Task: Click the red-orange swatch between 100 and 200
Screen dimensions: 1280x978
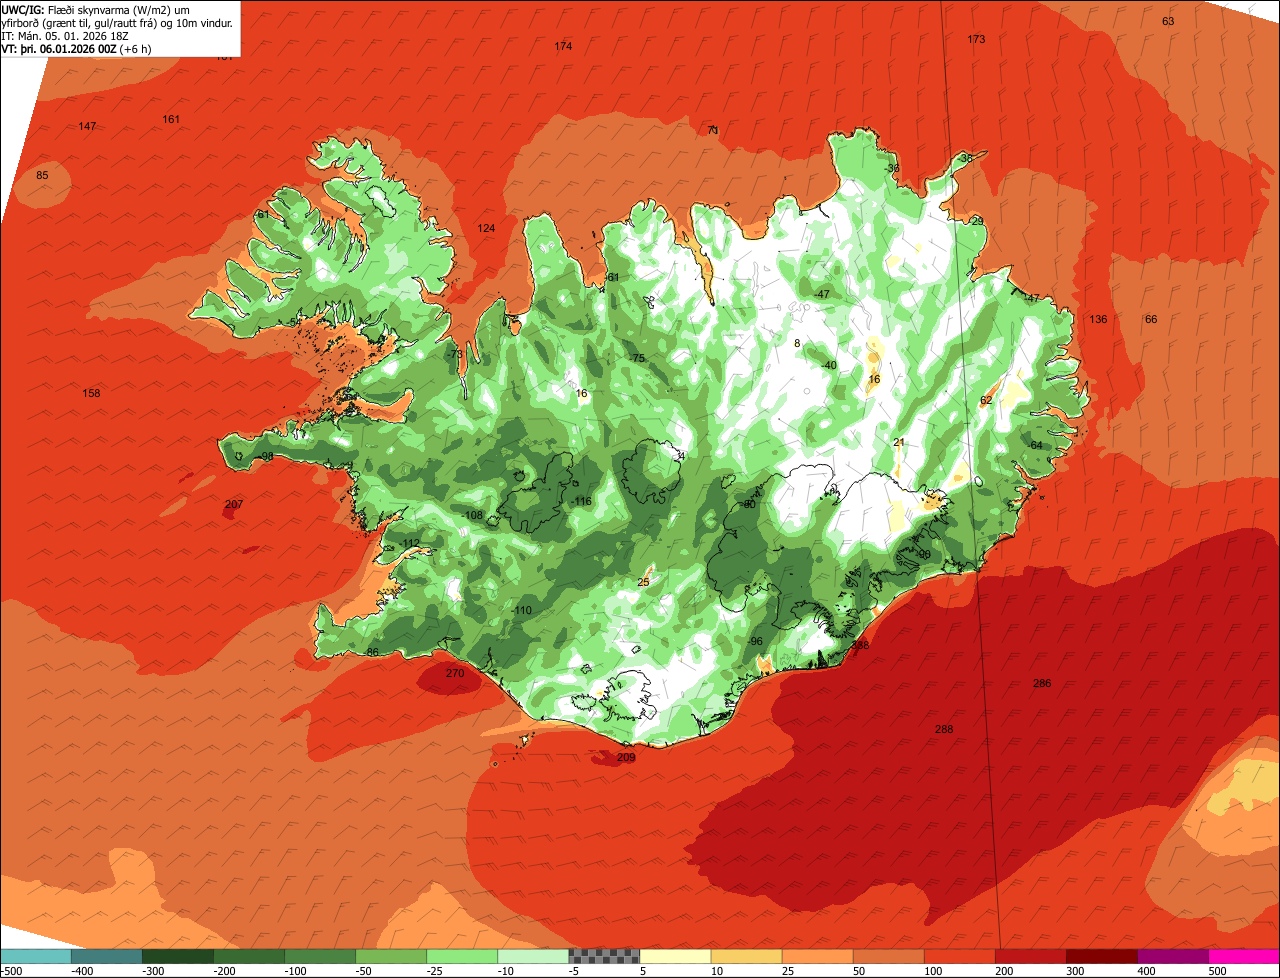Action: tap(959, 956)
